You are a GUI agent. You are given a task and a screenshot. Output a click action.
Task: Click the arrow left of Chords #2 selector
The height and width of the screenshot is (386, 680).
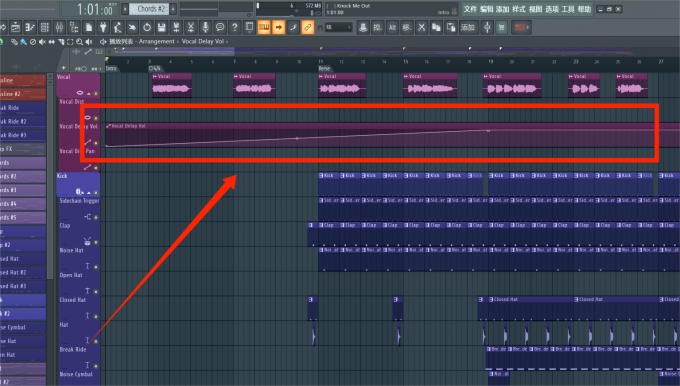(125, 9)
